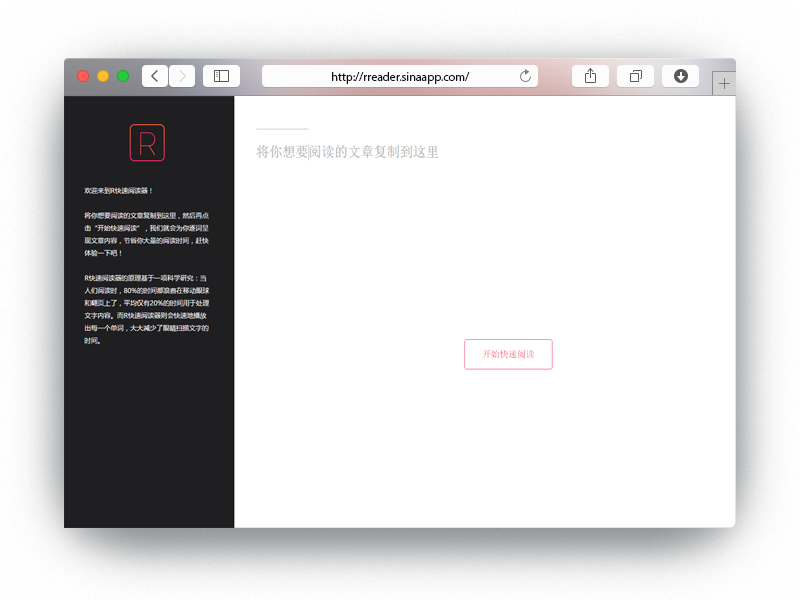
Task: Toggle the Safari sidebar button
Action: pos(221,77)
